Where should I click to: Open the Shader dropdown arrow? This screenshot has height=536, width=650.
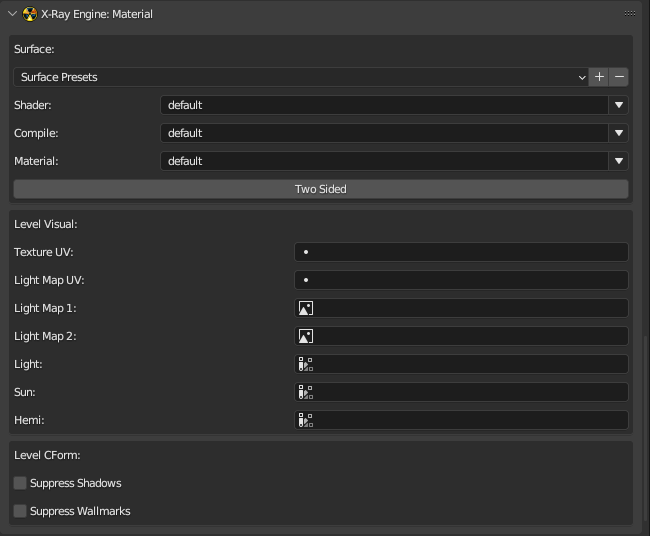click(x=618, y=105)
